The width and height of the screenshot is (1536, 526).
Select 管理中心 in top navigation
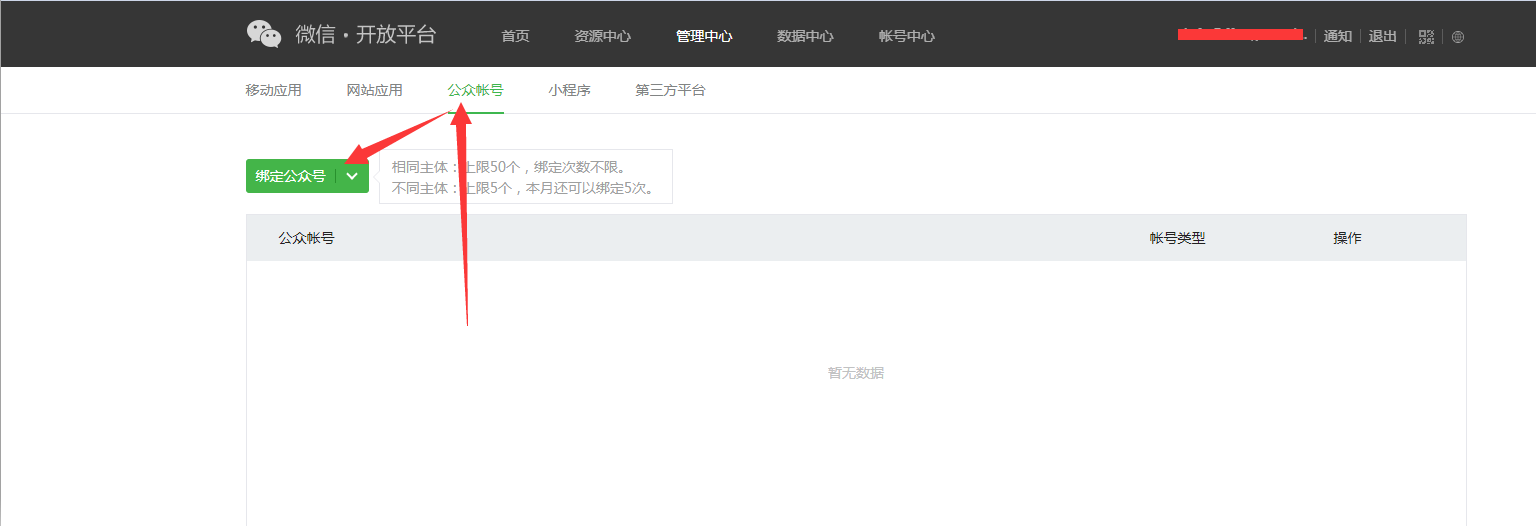pos(704,36)
